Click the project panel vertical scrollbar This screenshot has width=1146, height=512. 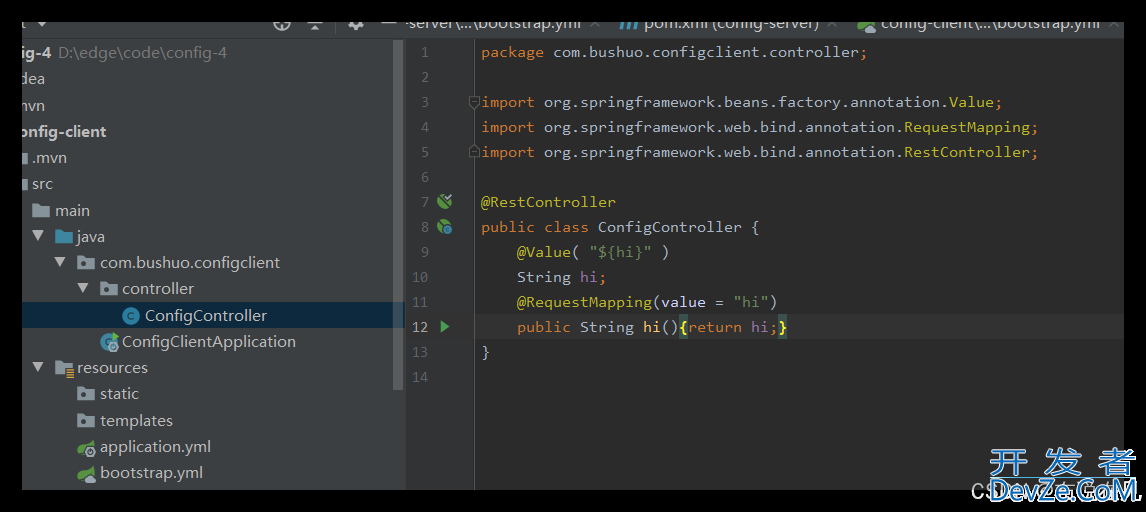tap(398, 213)
